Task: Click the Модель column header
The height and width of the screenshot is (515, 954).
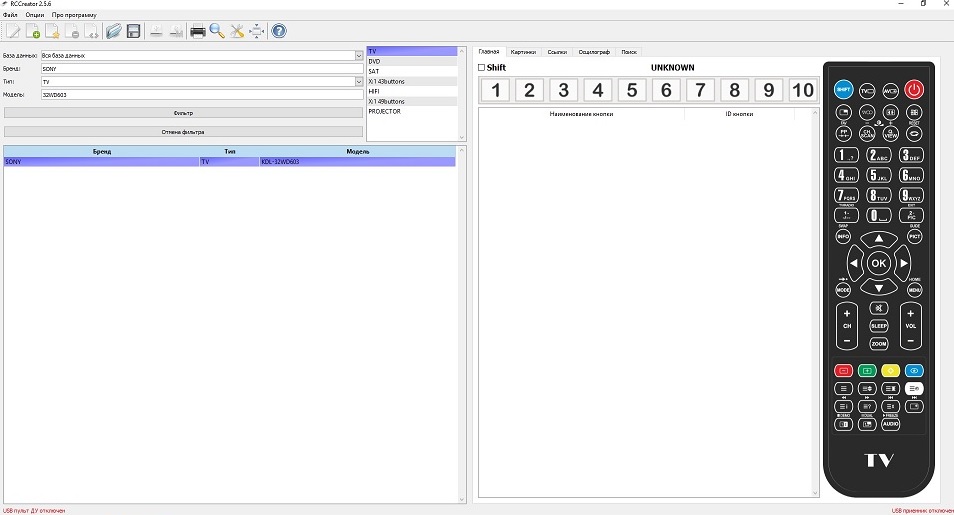Action: (358, 152)
